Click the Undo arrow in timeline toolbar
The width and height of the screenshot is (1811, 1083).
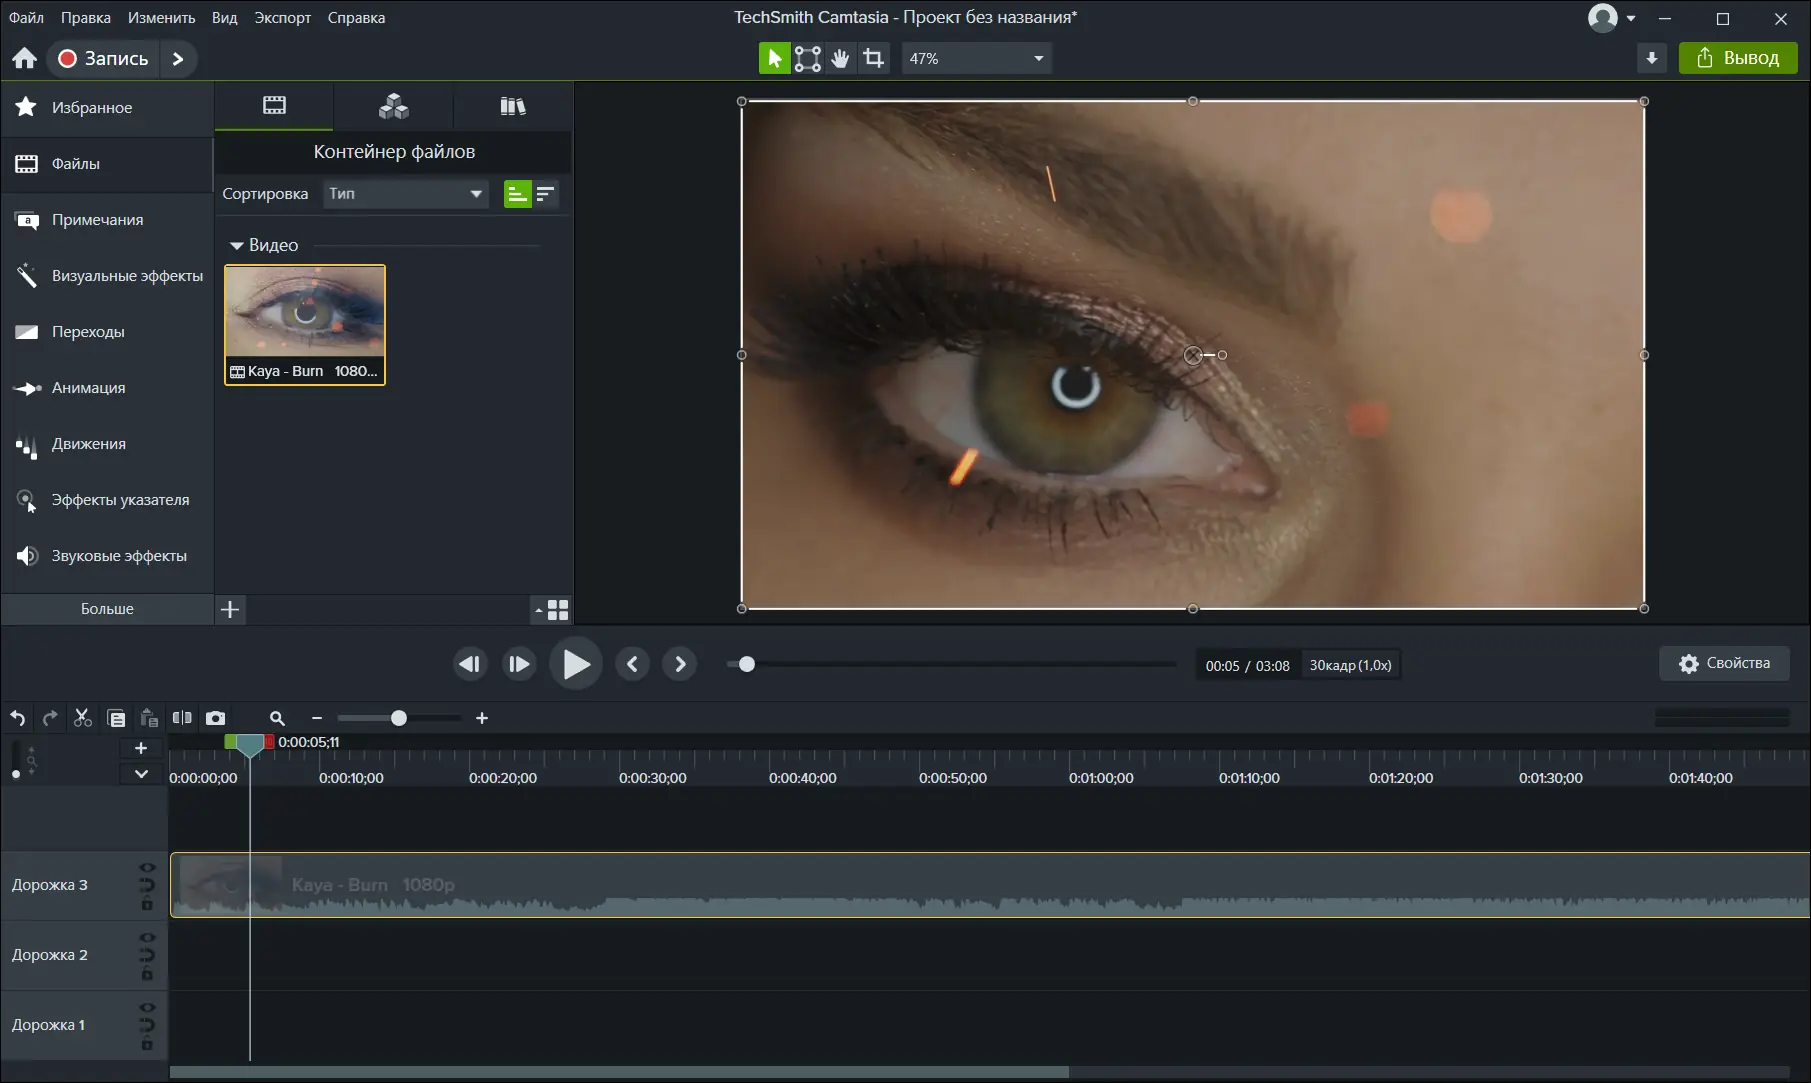click(x=18, y=718)
